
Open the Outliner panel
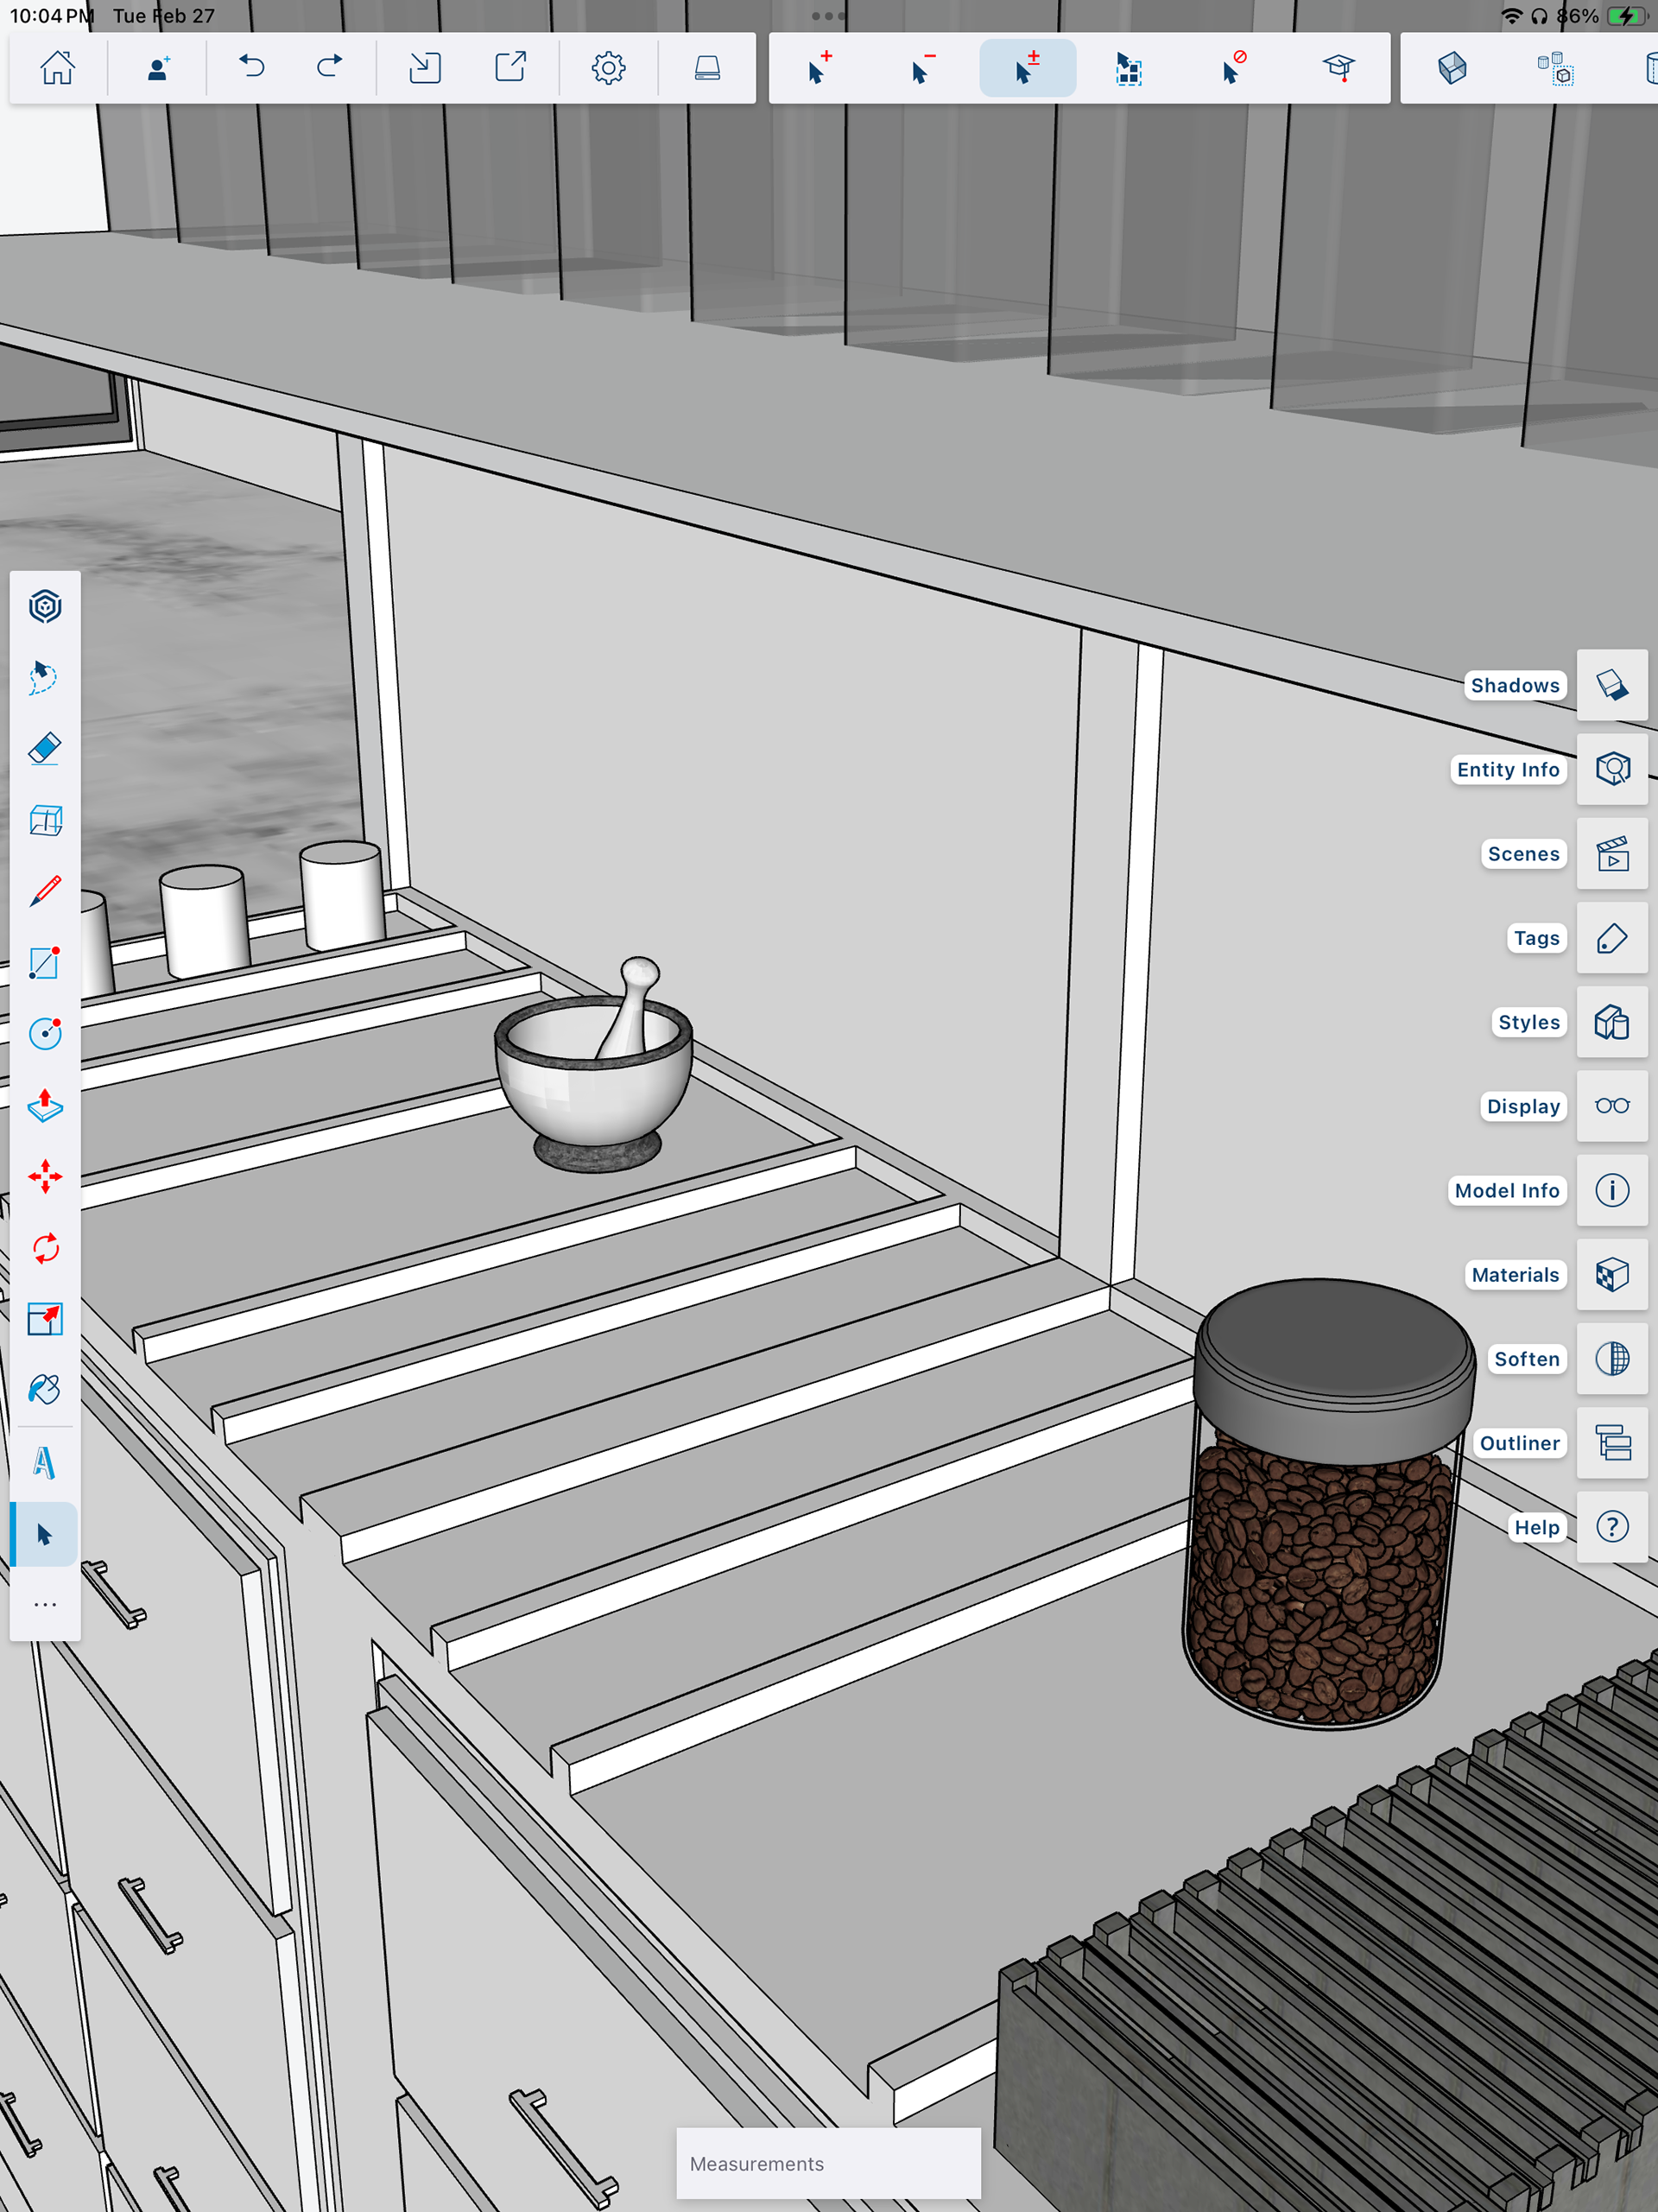coord(1612,1443)
